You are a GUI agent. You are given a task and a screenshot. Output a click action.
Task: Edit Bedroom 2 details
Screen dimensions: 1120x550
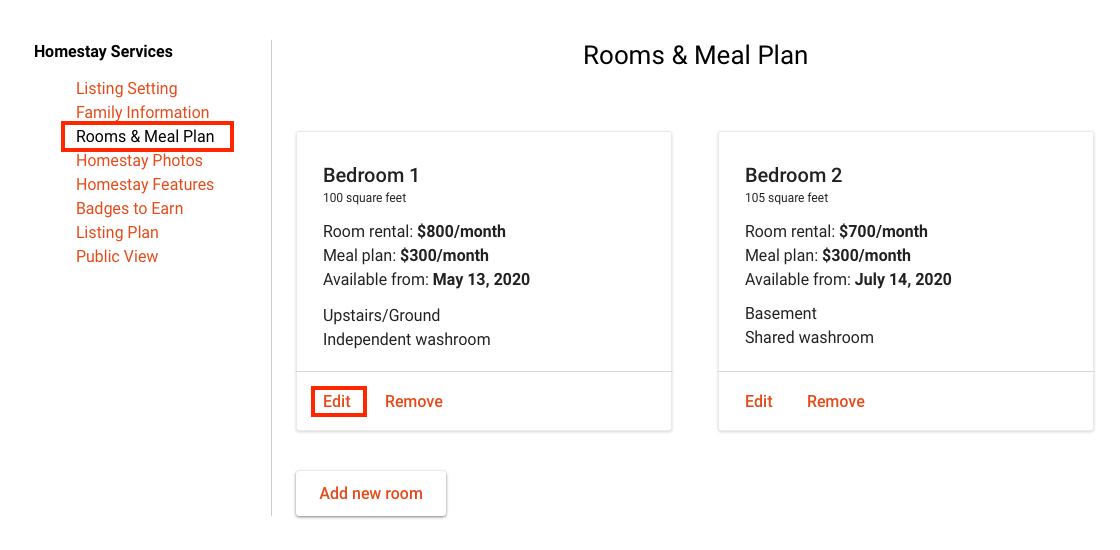coord(759,402)
